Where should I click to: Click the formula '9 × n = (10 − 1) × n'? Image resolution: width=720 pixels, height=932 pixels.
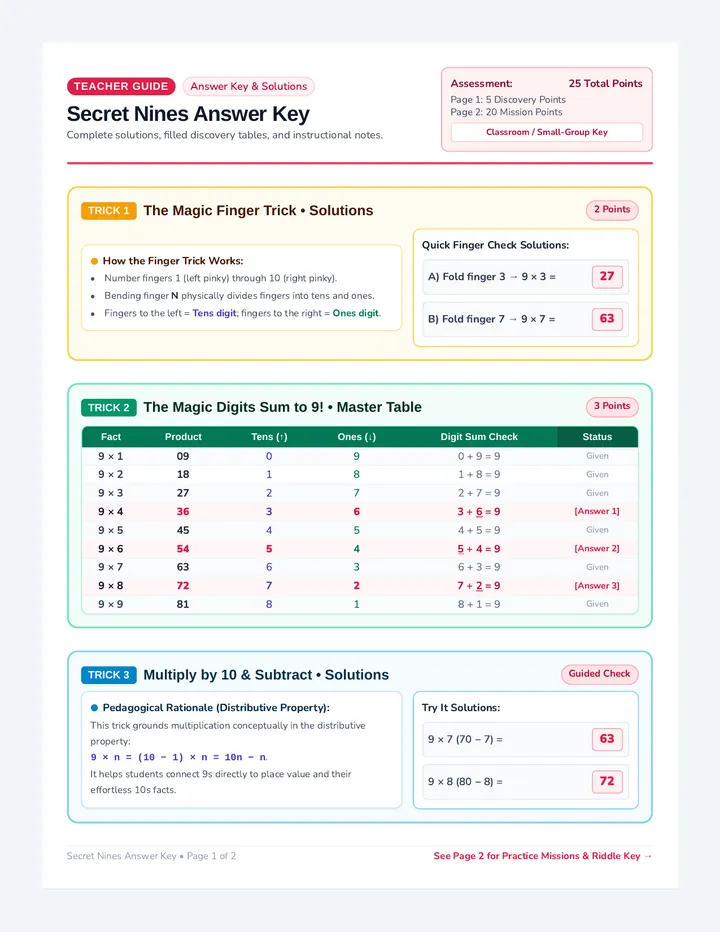(154, 757)
